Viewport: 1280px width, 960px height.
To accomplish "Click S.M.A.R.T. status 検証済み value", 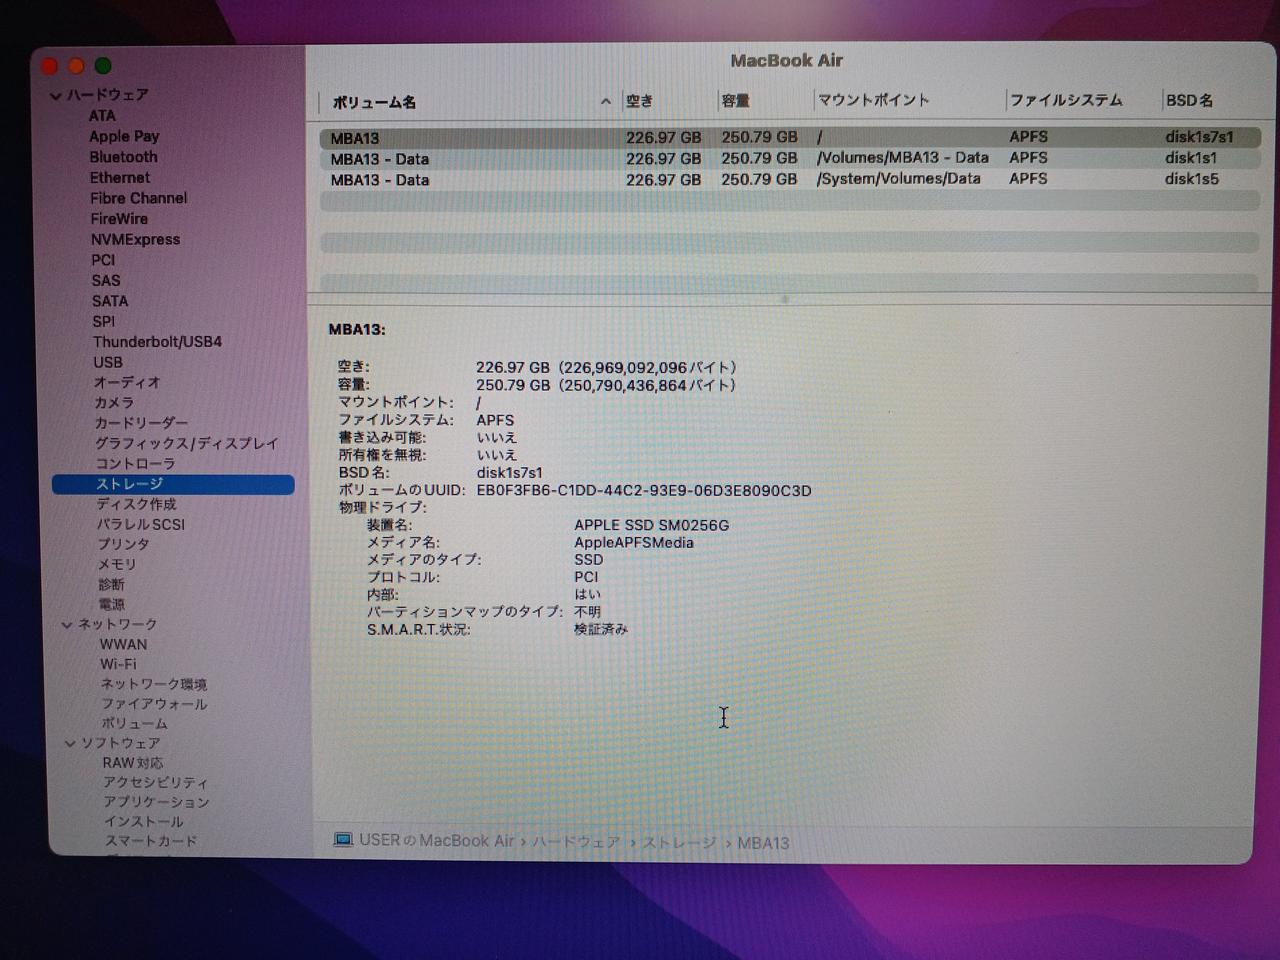I will pos(600,630).
